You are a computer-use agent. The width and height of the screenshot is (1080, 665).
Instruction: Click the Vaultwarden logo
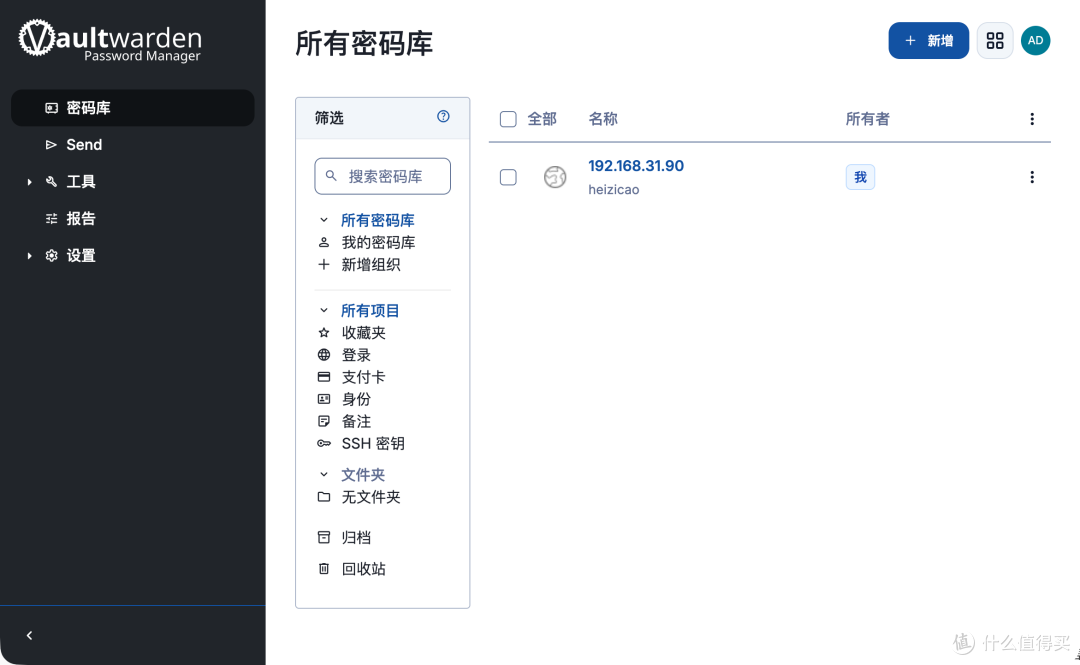[x=110, y=40]
